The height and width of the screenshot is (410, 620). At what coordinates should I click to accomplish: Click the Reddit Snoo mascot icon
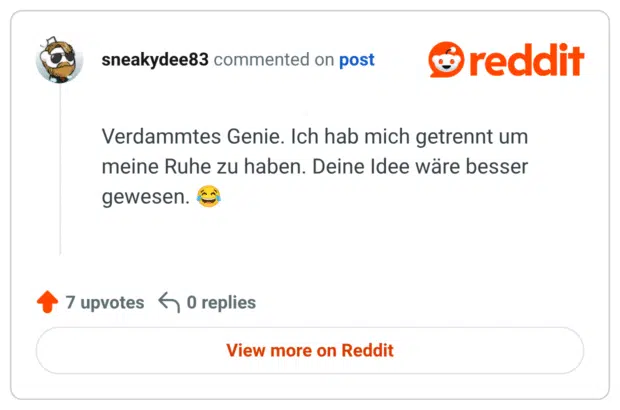coord(446,61)
